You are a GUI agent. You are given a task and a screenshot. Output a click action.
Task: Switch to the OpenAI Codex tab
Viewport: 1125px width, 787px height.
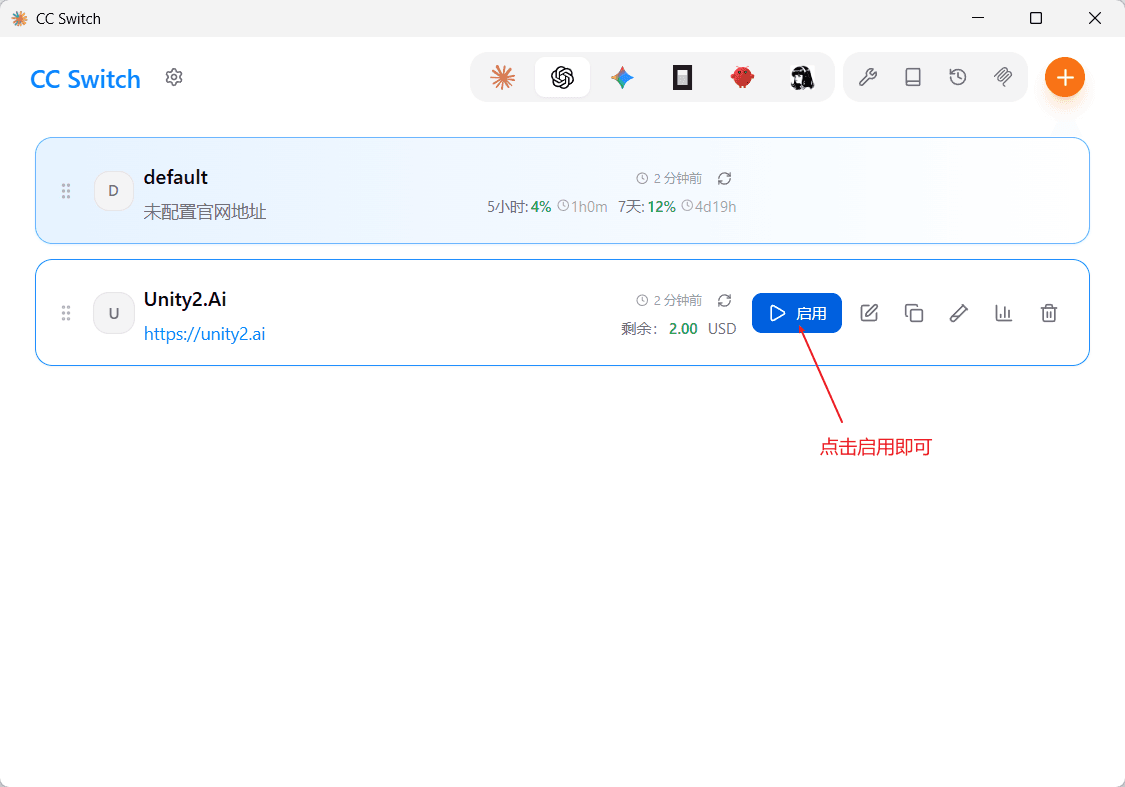point(562,77)
